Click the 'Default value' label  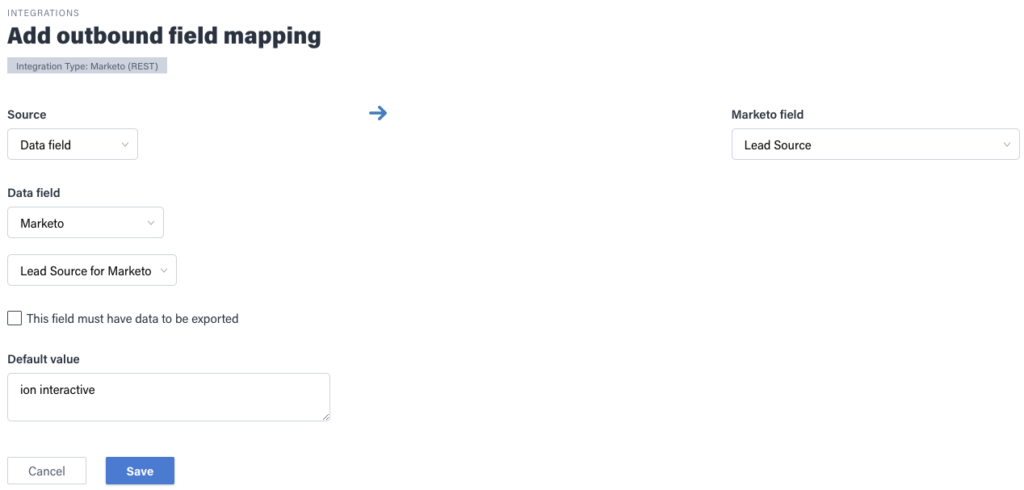[x=43, y=359]
